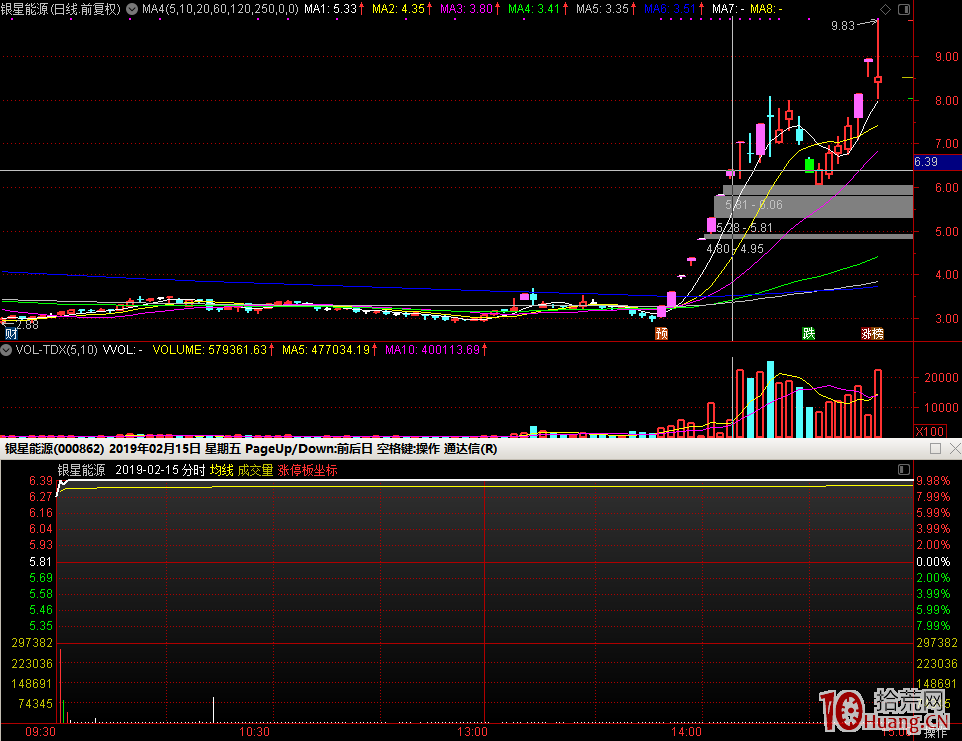Click the green 跌 marker on the chart
This screenshot has height=741, width=962.
pos(808,333)
